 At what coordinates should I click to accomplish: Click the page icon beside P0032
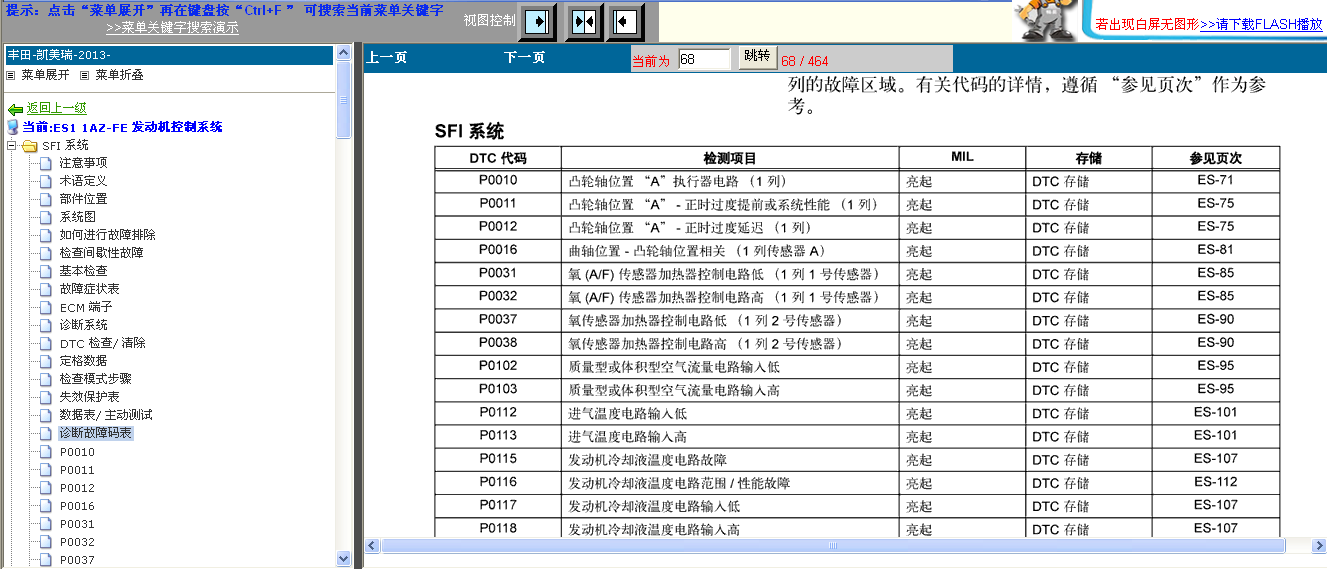click(x=45, y=542)
